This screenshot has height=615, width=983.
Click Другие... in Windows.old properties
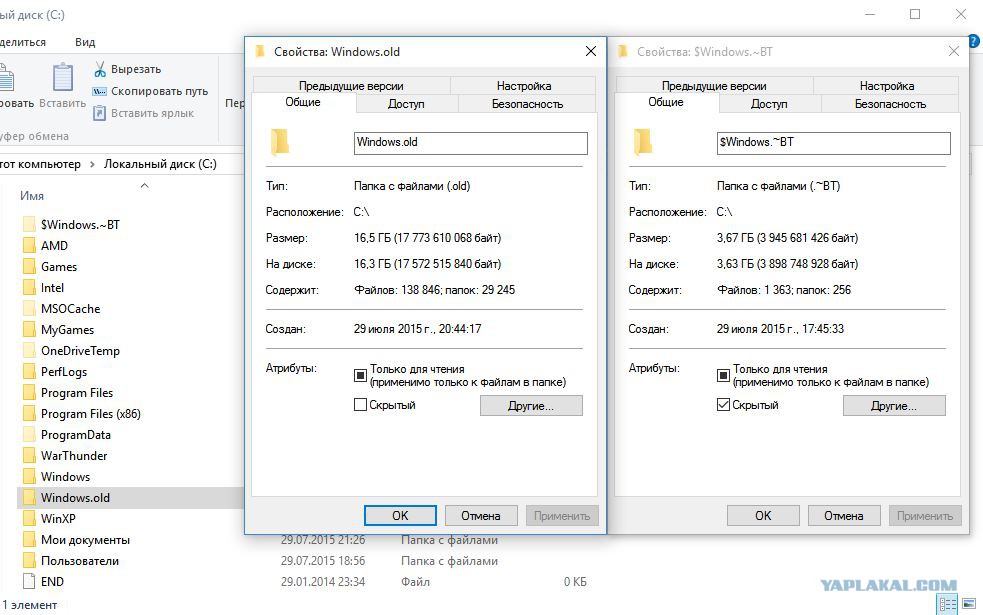531,406
